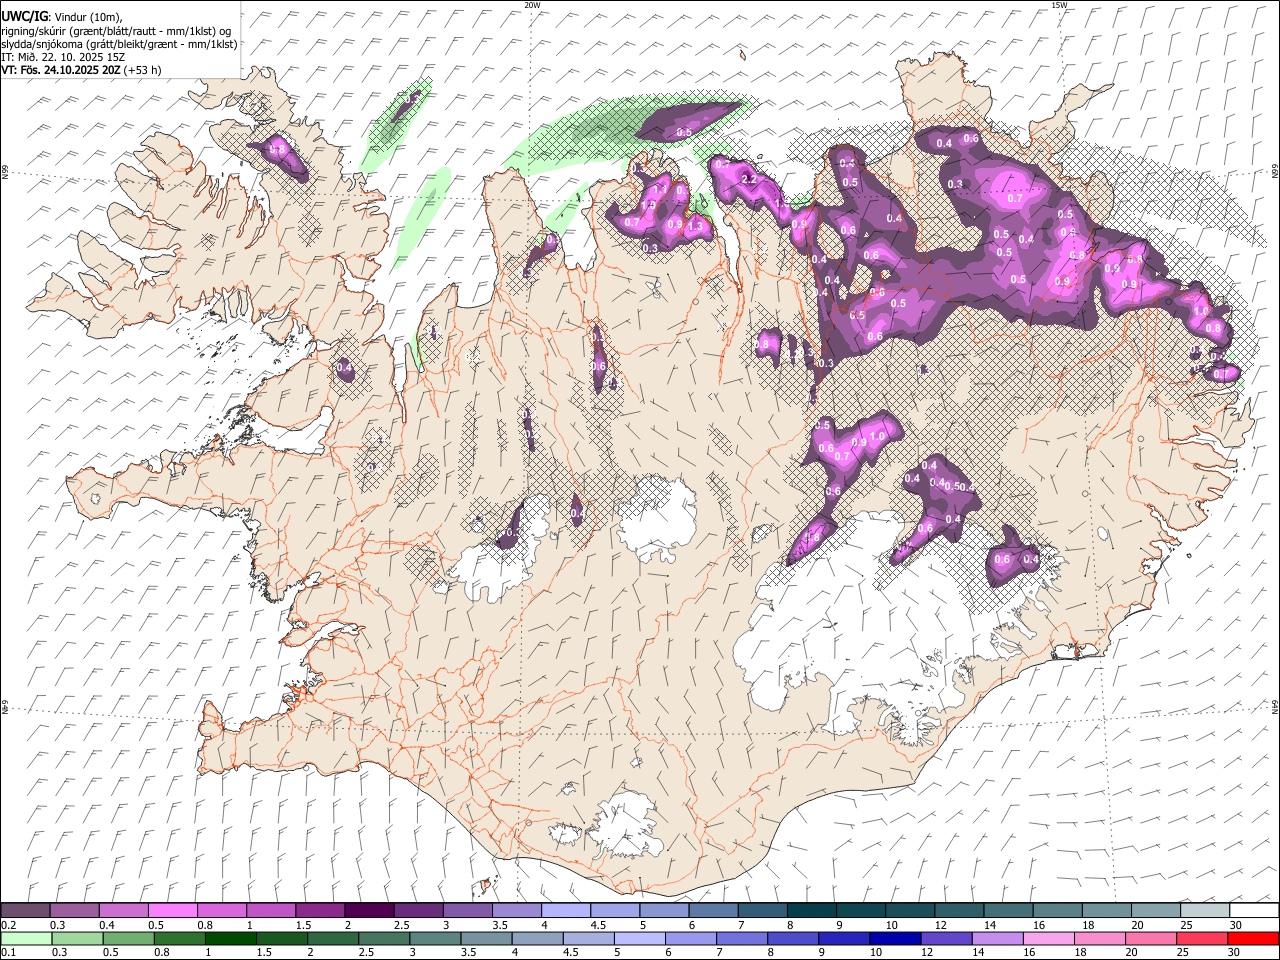Click the pink rain swatch between 18 and 20
The height and width of the screenshot is (960, 1280).
point(1100,938)
